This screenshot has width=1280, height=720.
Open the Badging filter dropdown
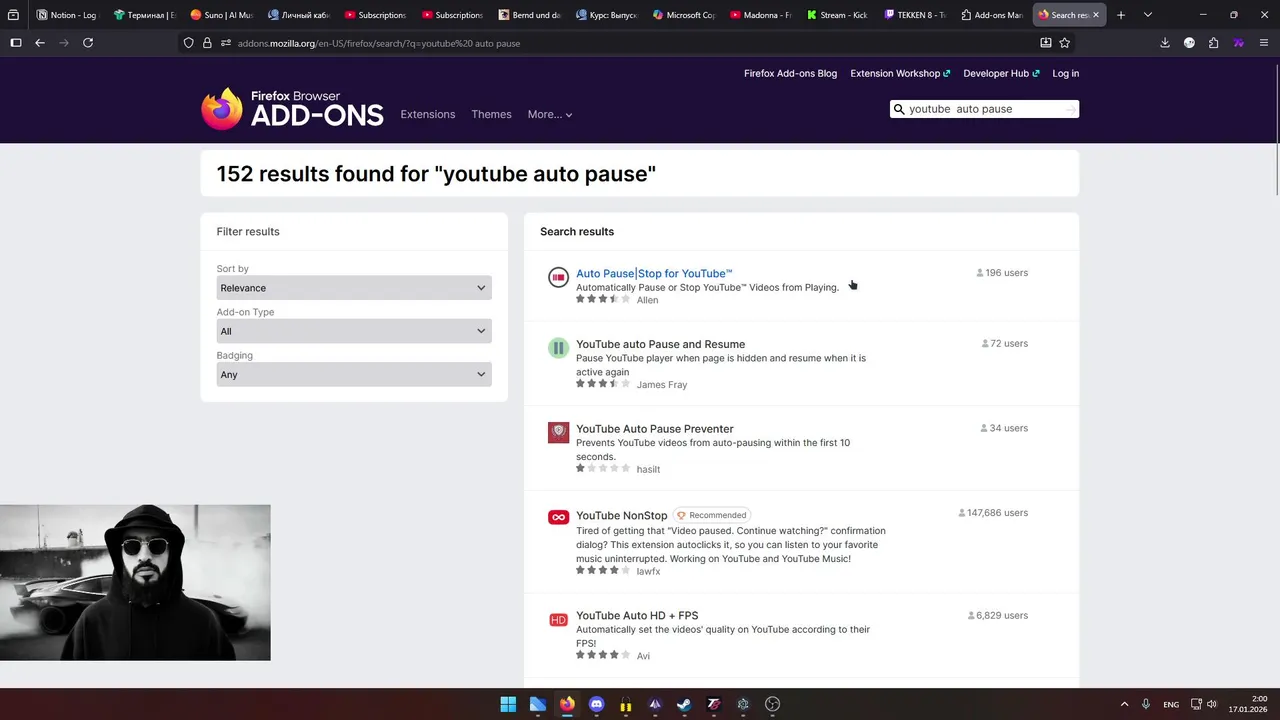pyautogui.click(x=354, y=375)
